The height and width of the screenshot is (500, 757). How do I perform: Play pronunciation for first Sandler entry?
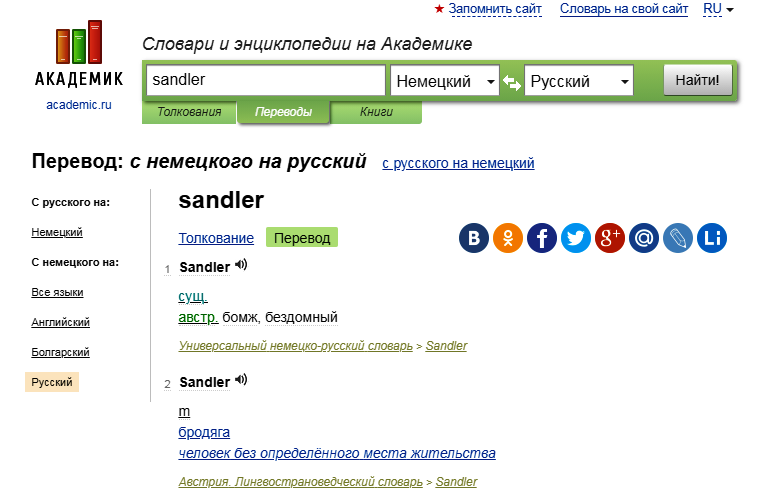pos(241,266)
